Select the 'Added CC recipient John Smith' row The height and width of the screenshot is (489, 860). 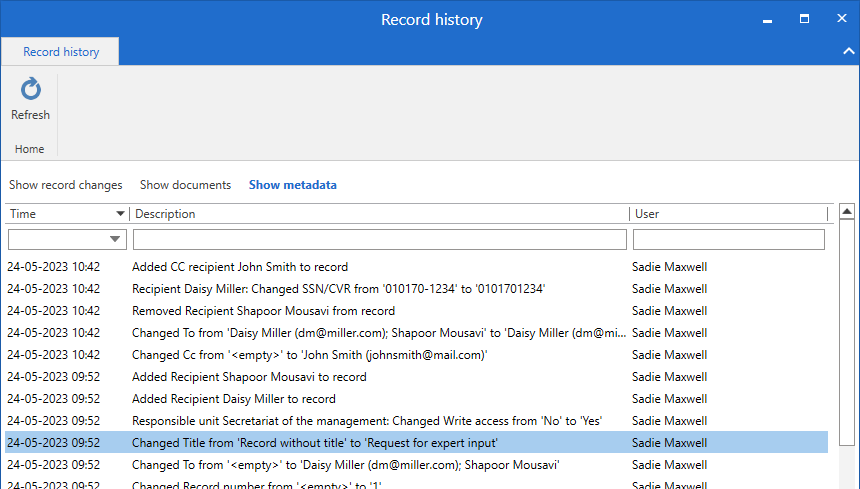tap(240, 267)
